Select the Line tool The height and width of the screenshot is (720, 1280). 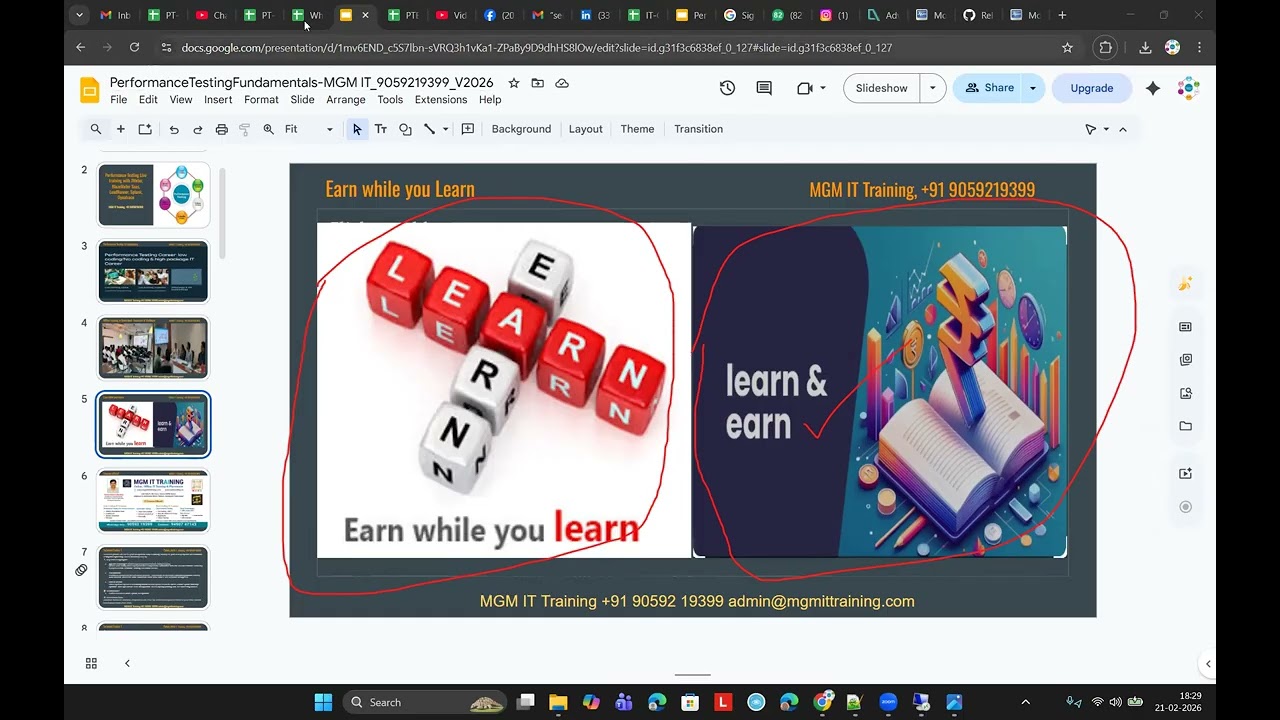point(429,129)
